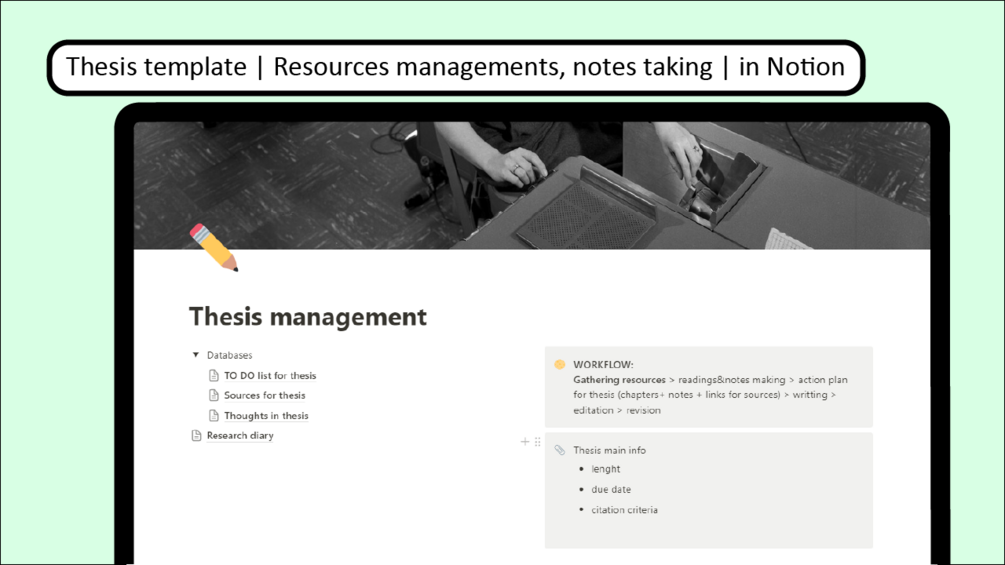Open the Sources for thesis page
The width and height of the screenshot is (1005, 565).
tap(265, 395)
